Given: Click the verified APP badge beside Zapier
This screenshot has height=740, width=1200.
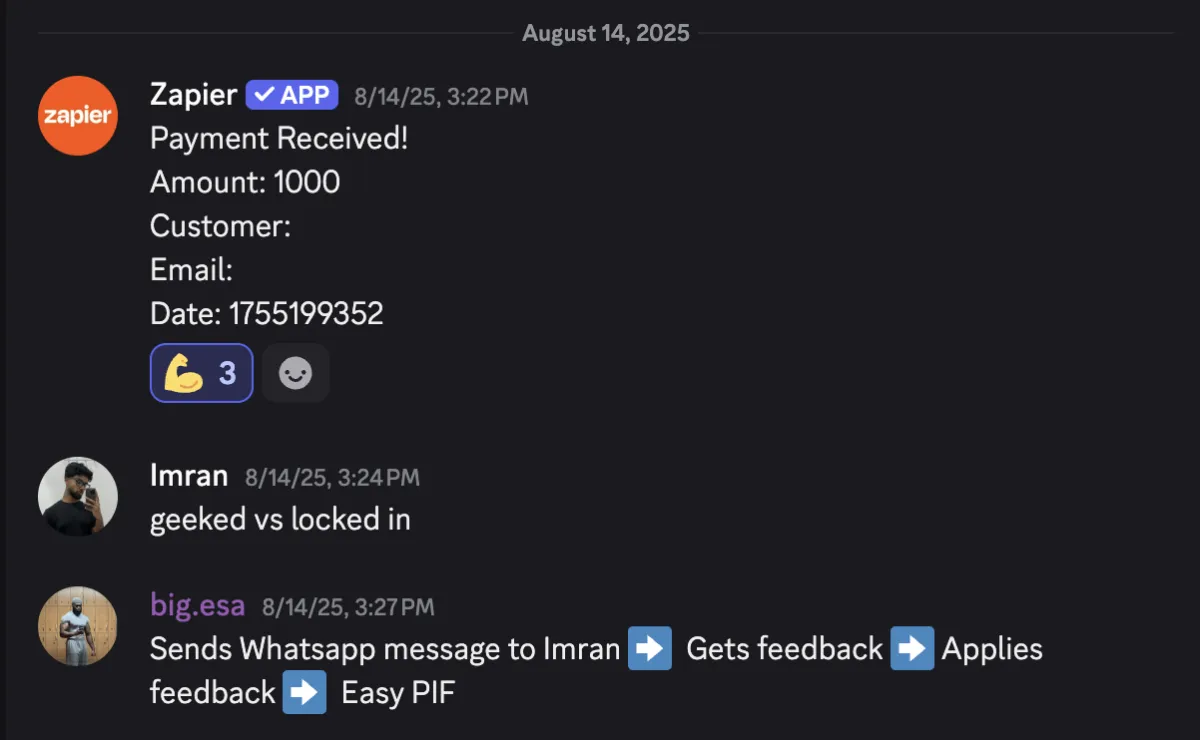Looking at the screenshot, I should click(292, 95).
